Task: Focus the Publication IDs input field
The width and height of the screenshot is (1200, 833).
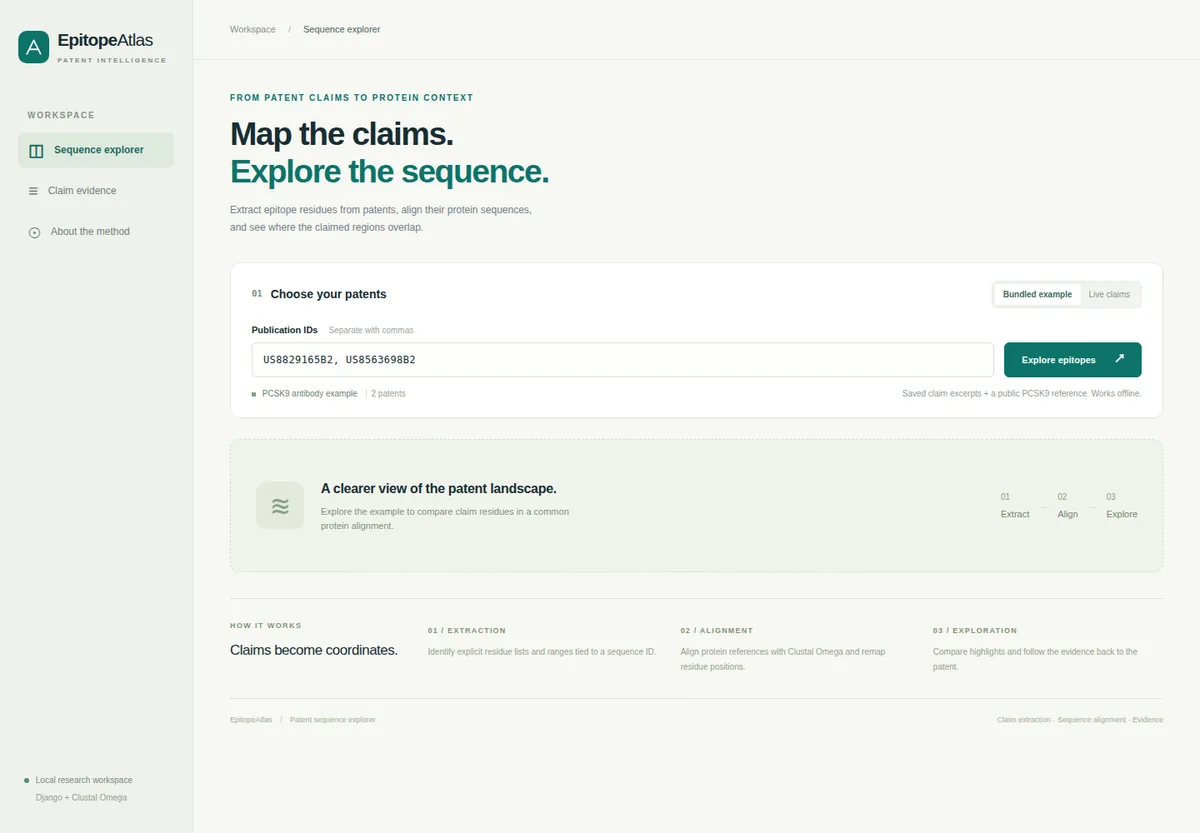Action: [x=622, y=360]
